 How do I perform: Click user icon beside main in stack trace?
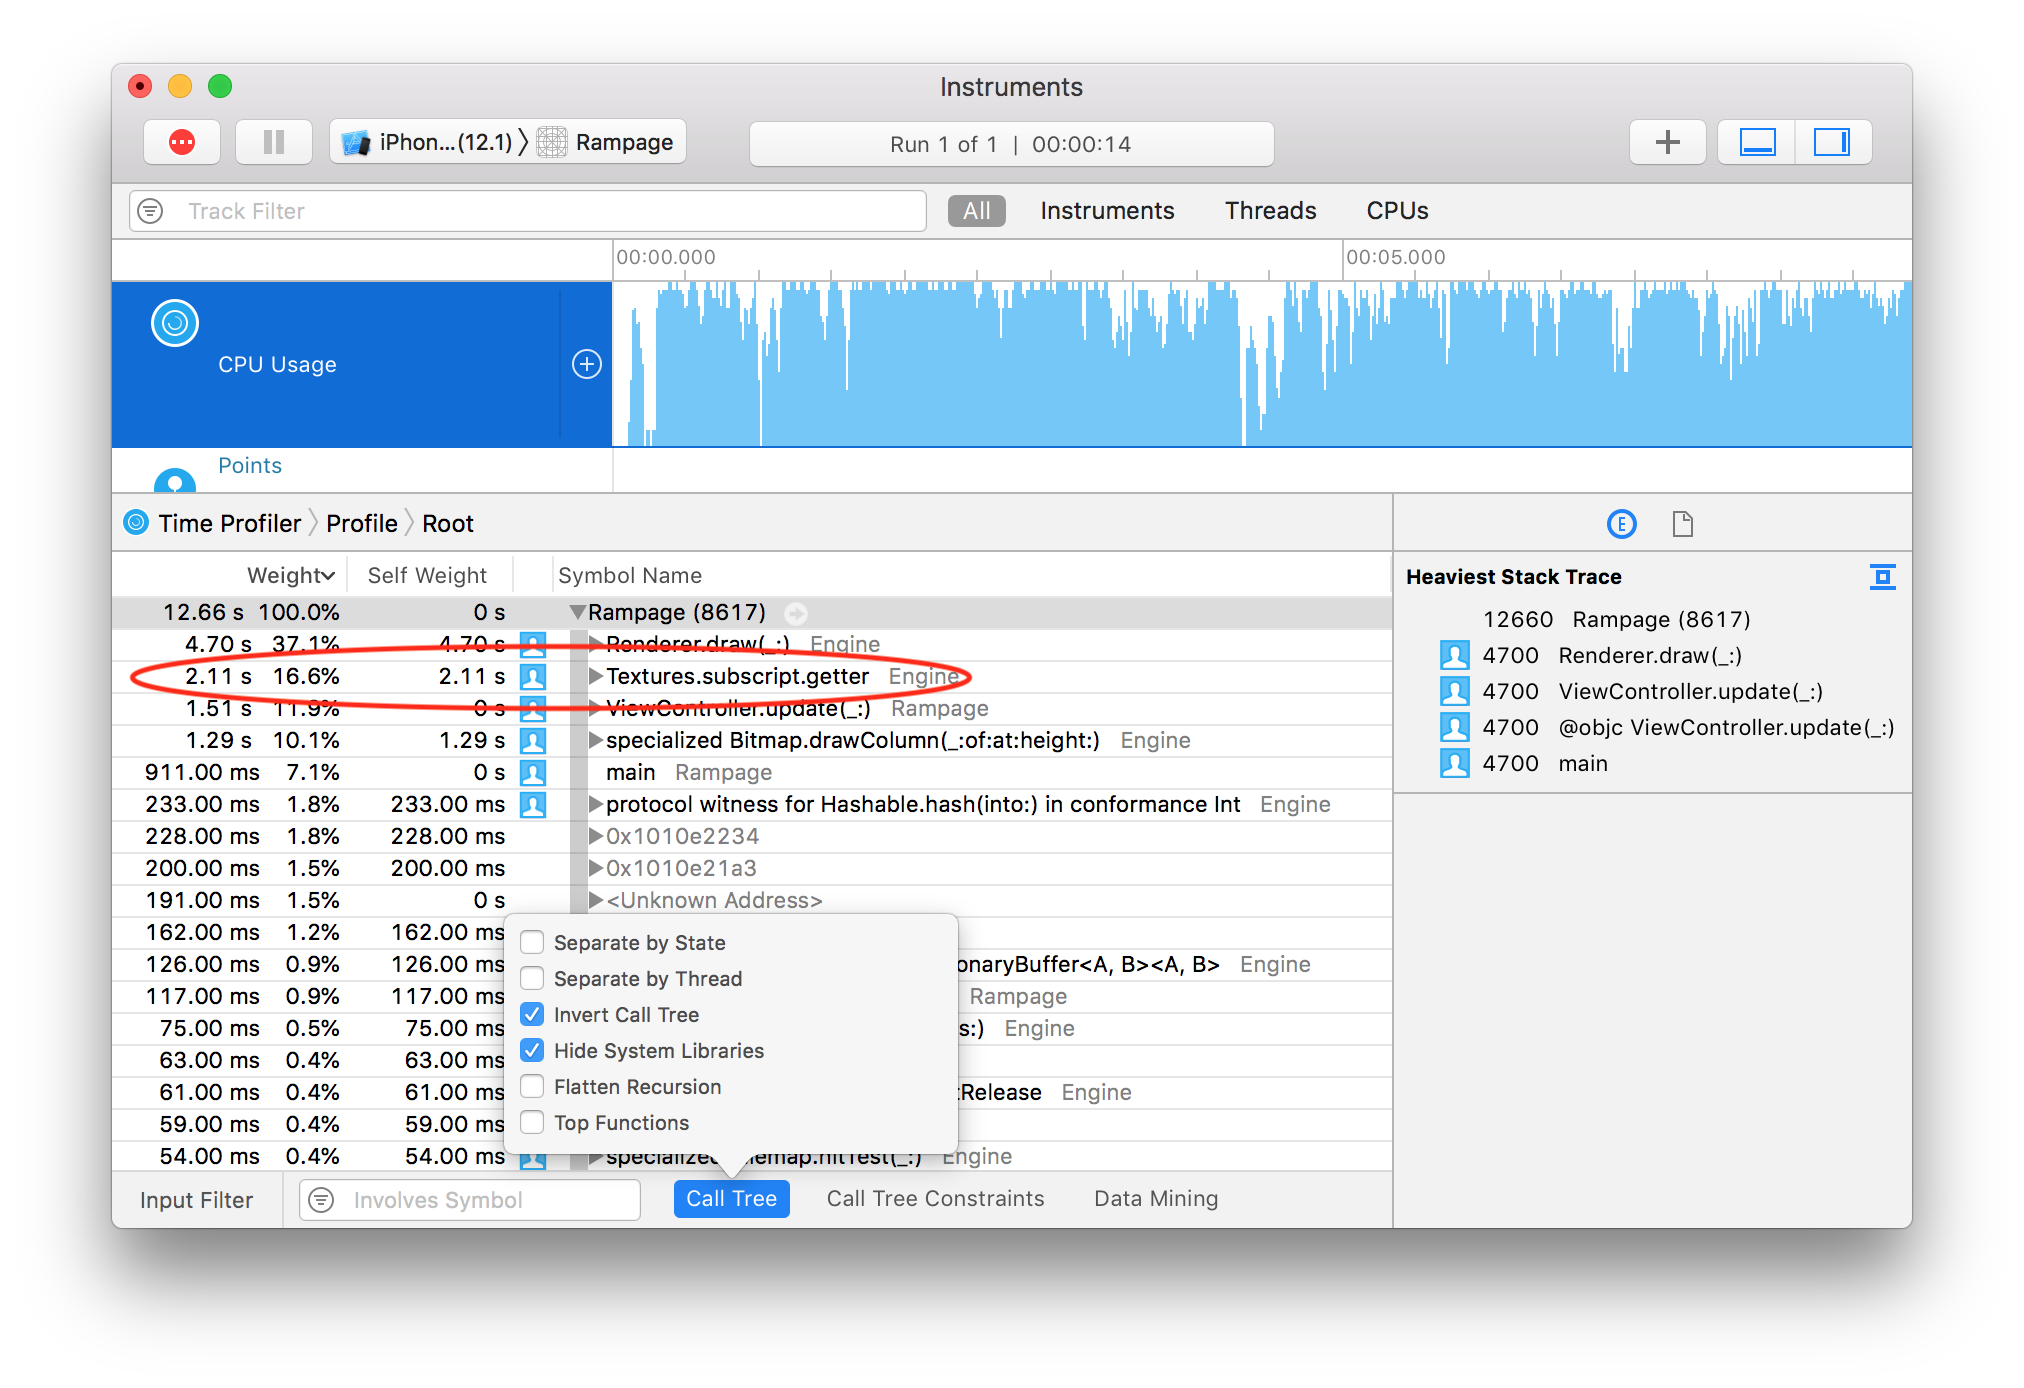coord(1455,764)
